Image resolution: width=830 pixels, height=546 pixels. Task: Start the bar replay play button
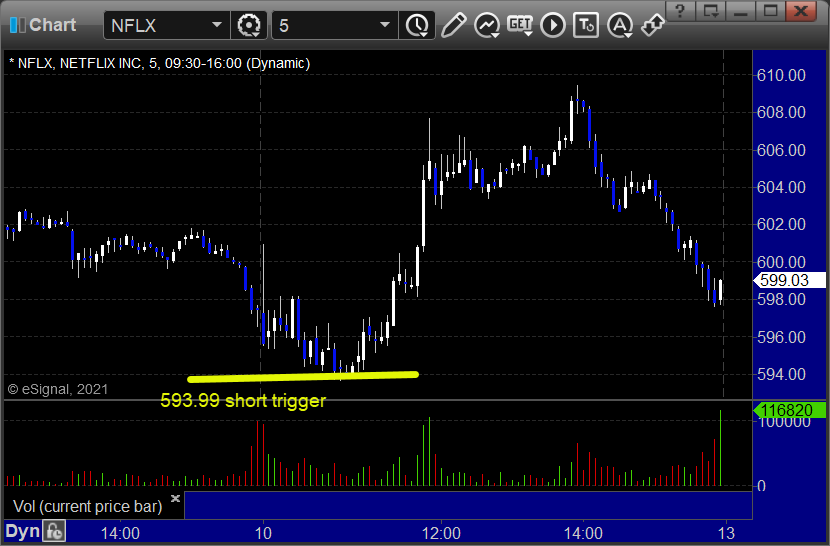(x=553, y=25)
